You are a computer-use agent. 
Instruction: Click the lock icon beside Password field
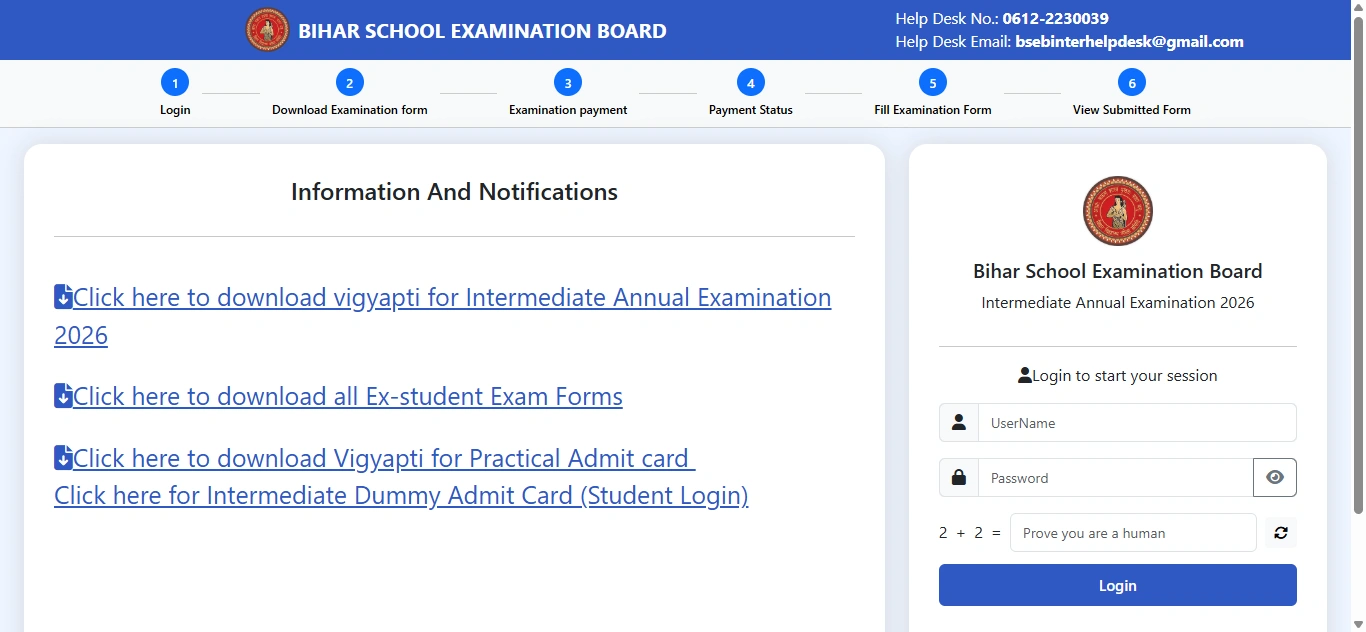pos(958,477)
